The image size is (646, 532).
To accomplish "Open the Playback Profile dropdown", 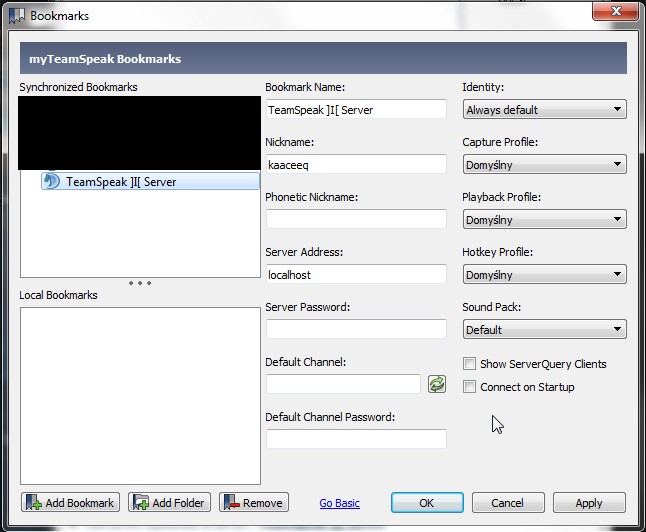I will click(545, 220).
